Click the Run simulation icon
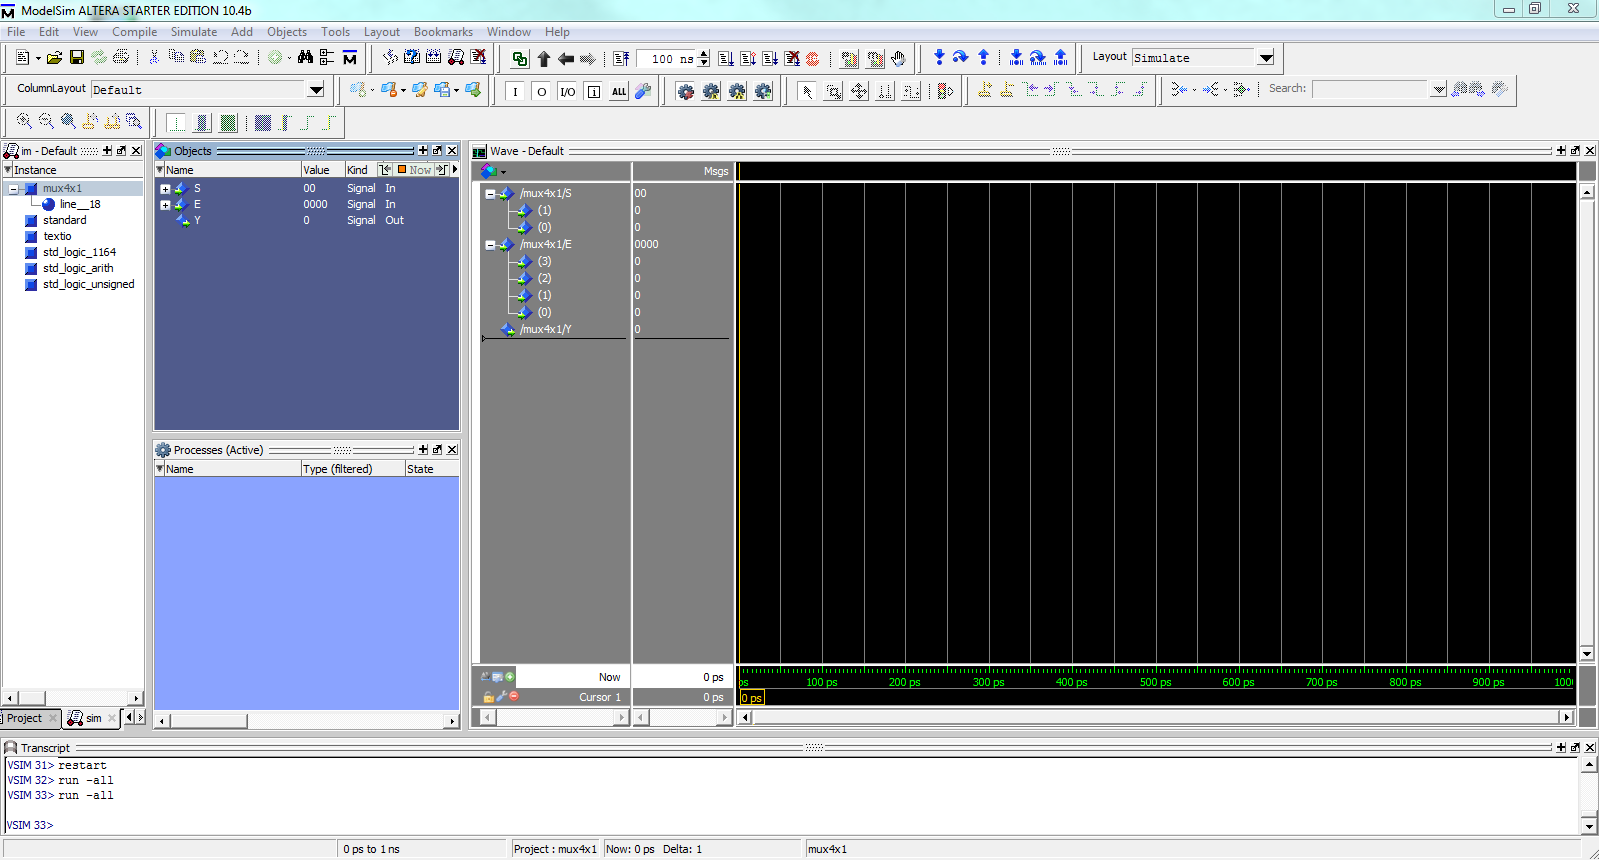The width and height of the screenshot is (1599, 860). pyautogui.click(x=726, y=59)
